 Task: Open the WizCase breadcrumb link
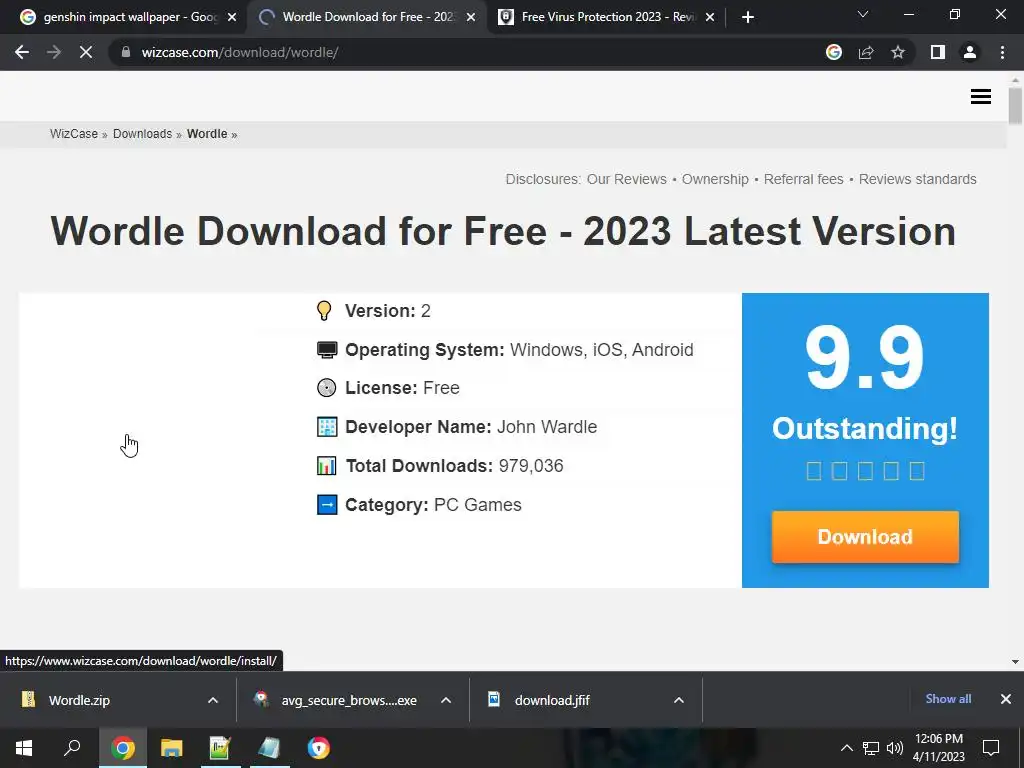coord(74,134)
